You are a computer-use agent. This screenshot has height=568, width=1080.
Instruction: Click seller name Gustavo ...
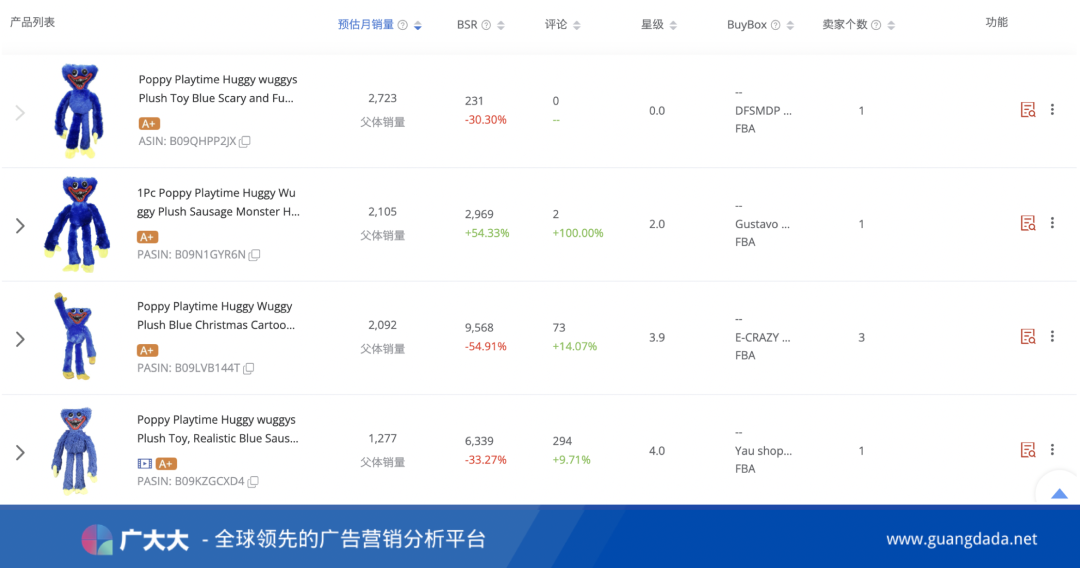tap(762, 224)
